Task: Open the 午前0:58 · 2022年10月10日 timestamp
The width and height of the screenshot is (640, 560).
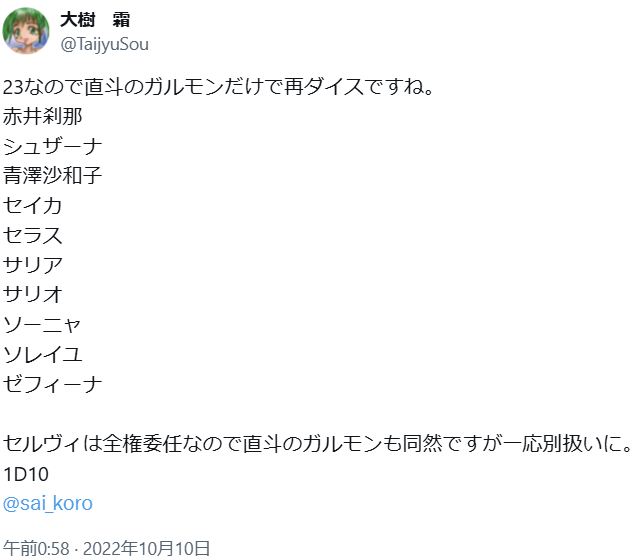Action: point(107,548)
